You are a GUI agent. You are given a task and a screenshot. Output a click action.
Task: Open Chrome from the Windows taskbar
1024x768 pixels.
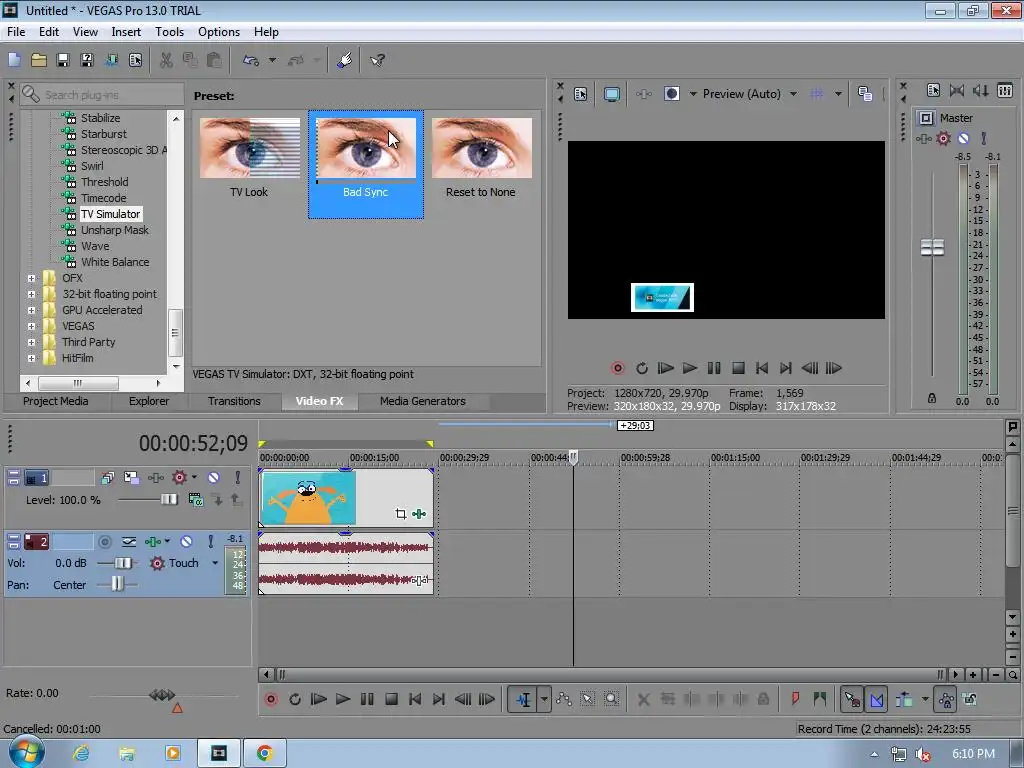[264, 753]
